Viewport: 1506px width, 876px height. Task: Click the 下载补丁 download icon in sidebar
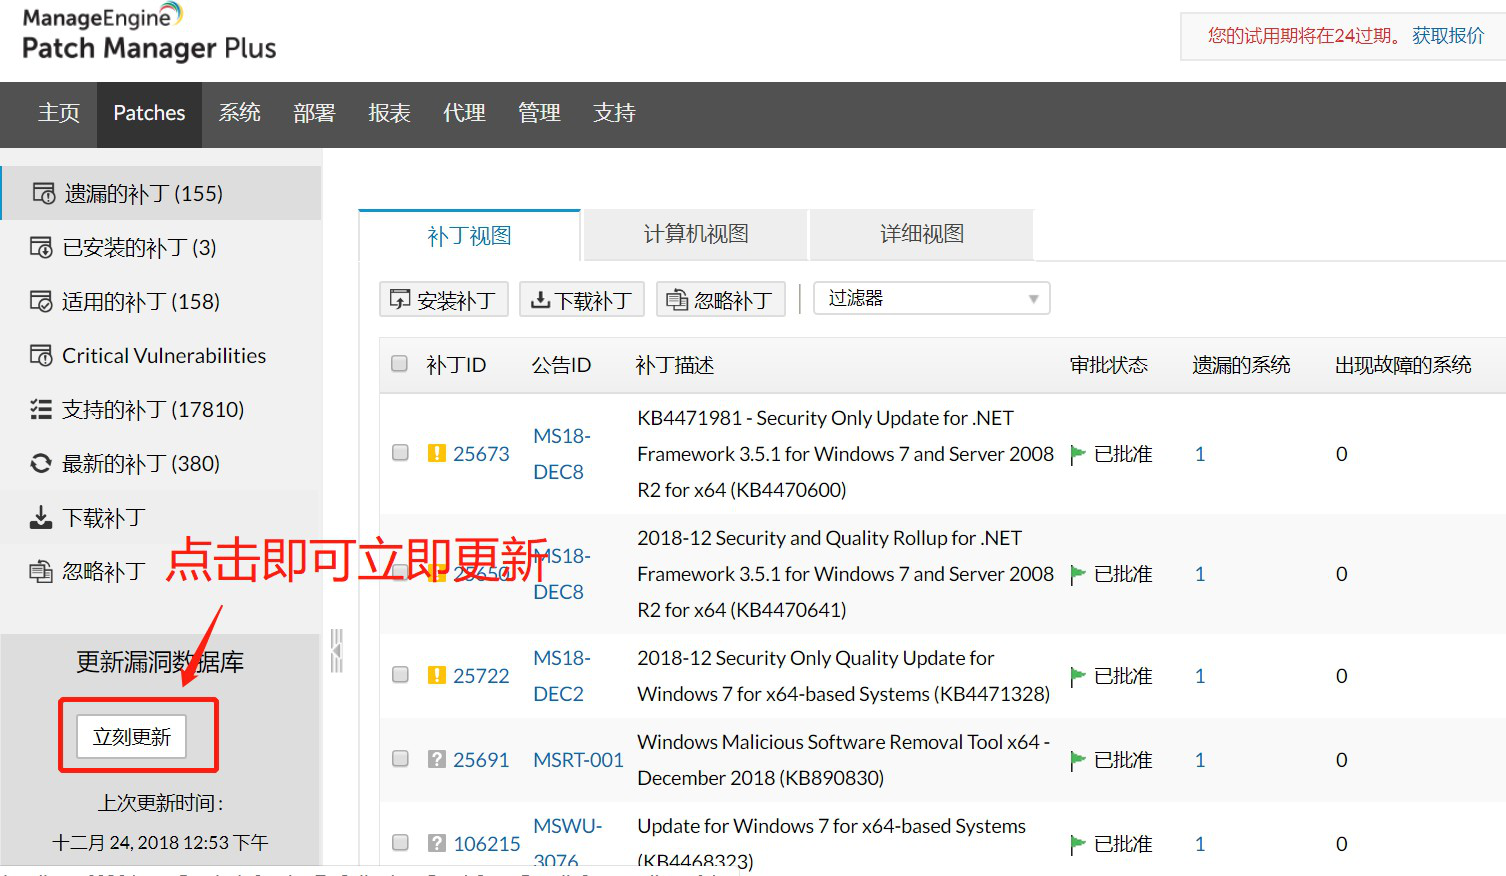pyautogui.click(x=41, y=517)
